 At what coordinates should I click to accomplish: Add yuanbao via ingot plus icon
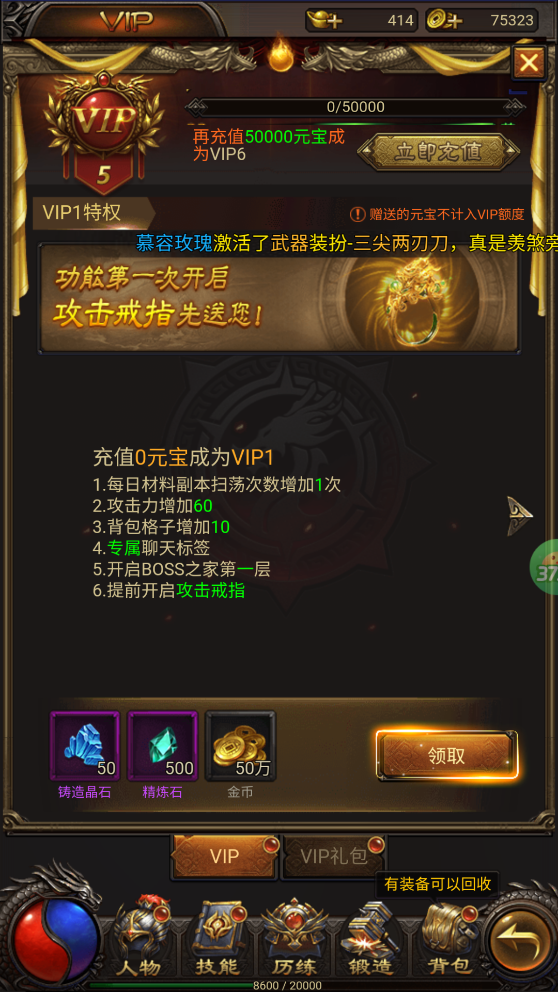[325, 20]
